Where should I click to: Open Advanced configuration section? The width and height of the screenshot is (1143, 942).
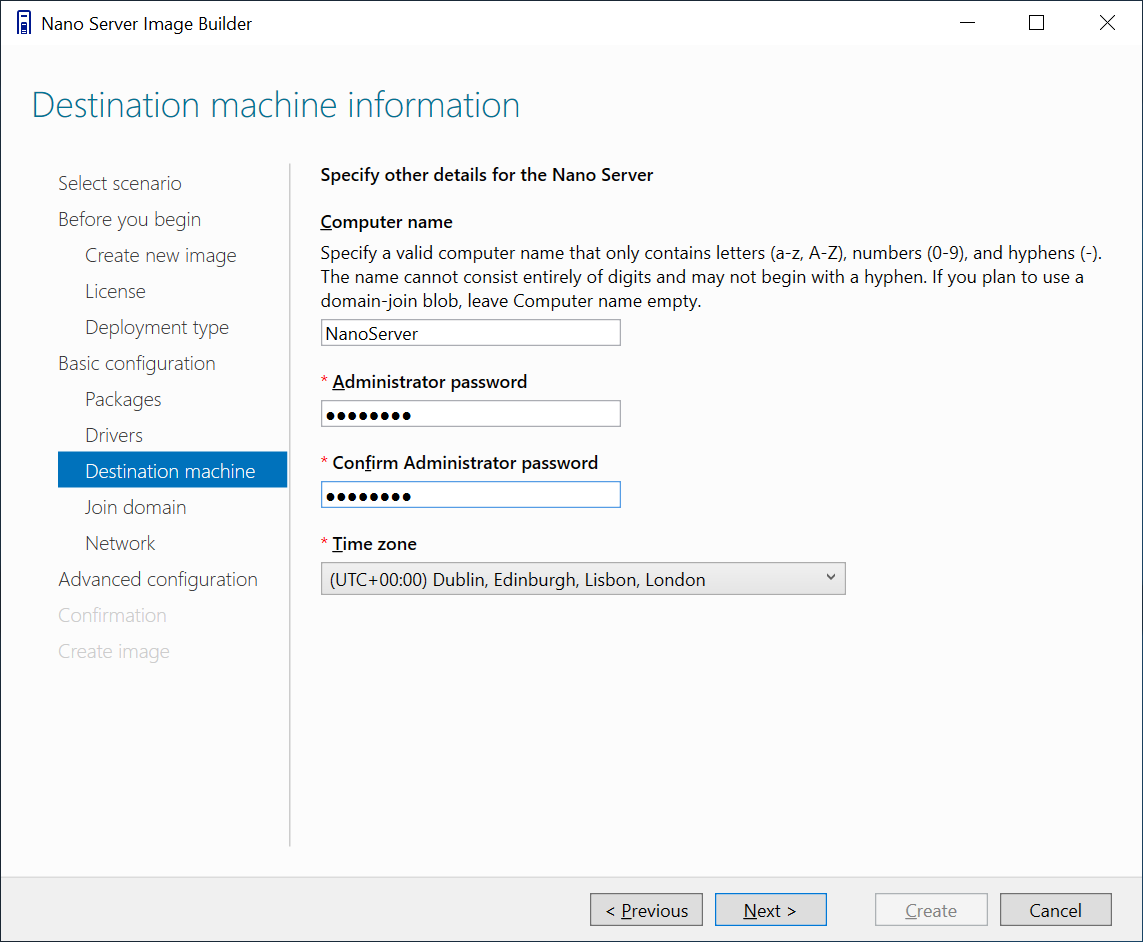(x=158, y=579)
